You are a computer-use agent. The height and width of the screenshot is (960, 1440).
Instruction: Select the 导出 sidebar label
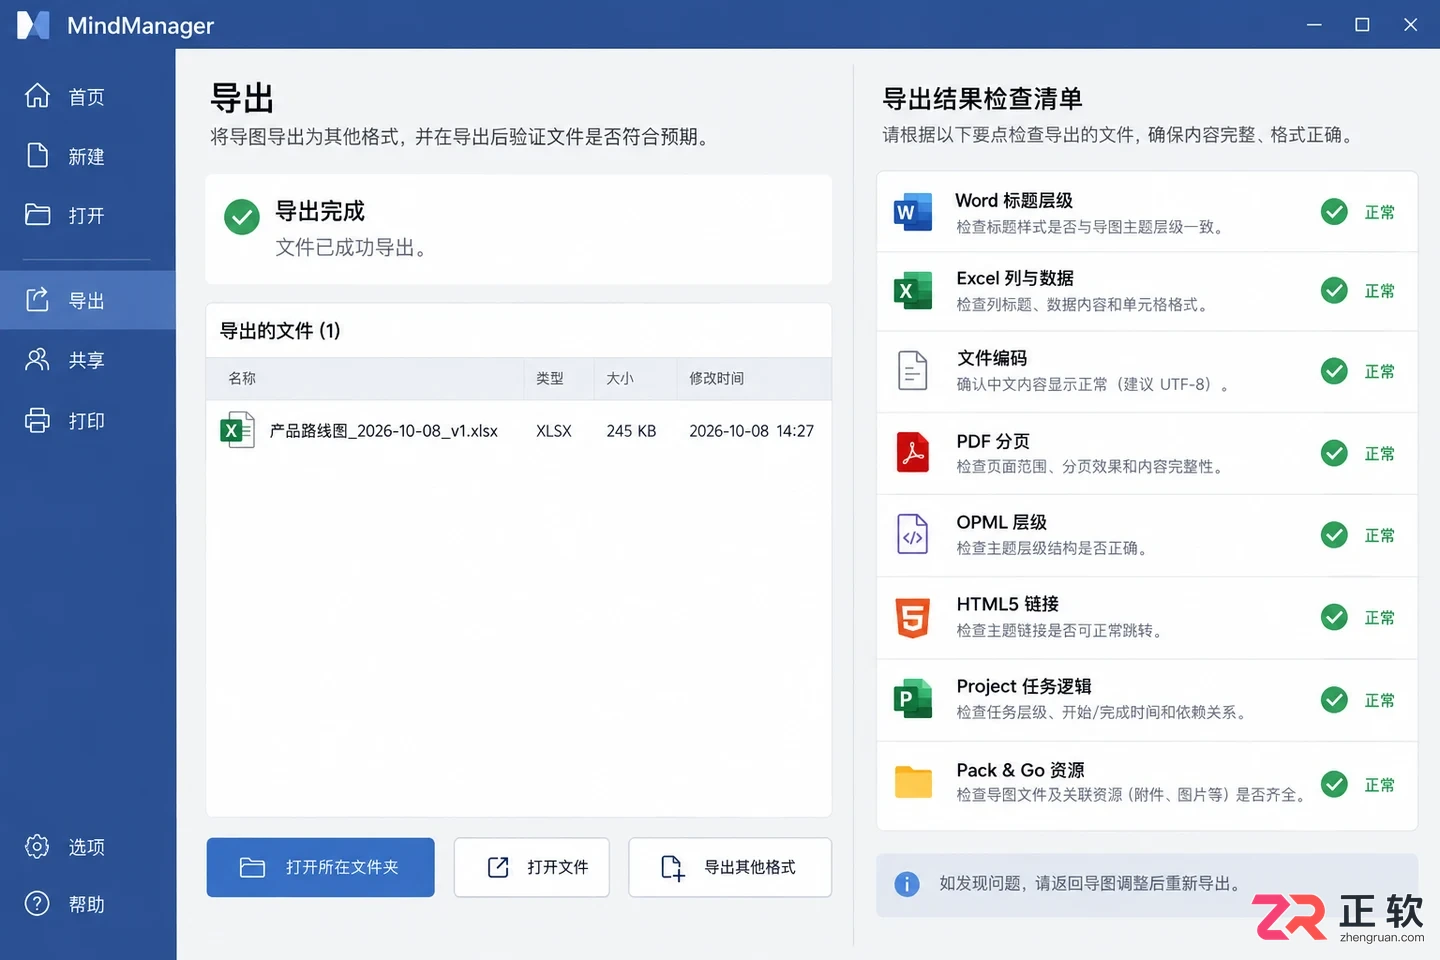click(87, 300)
